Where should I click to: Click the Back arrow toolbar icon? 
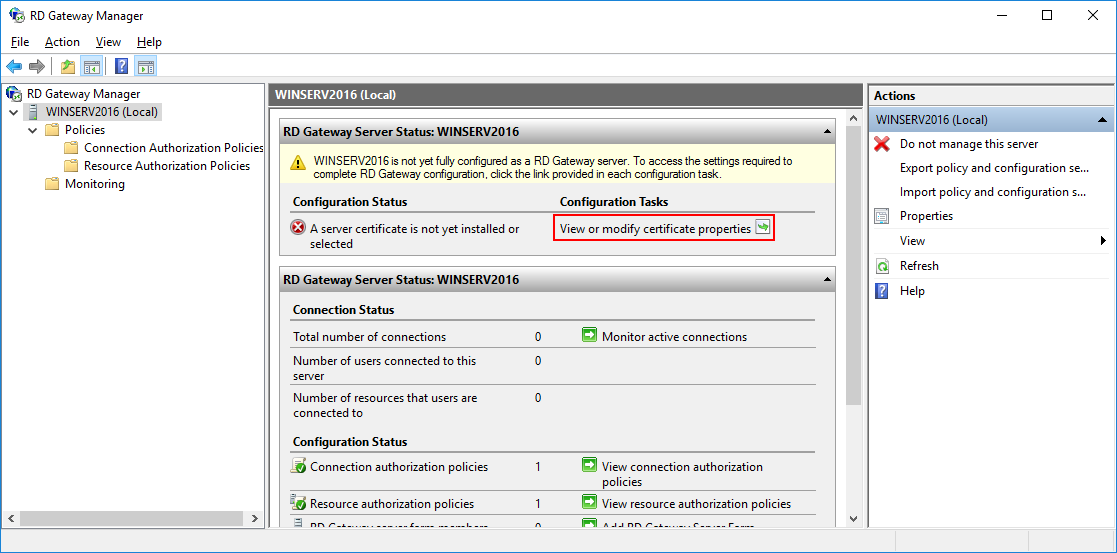[14, 67]
